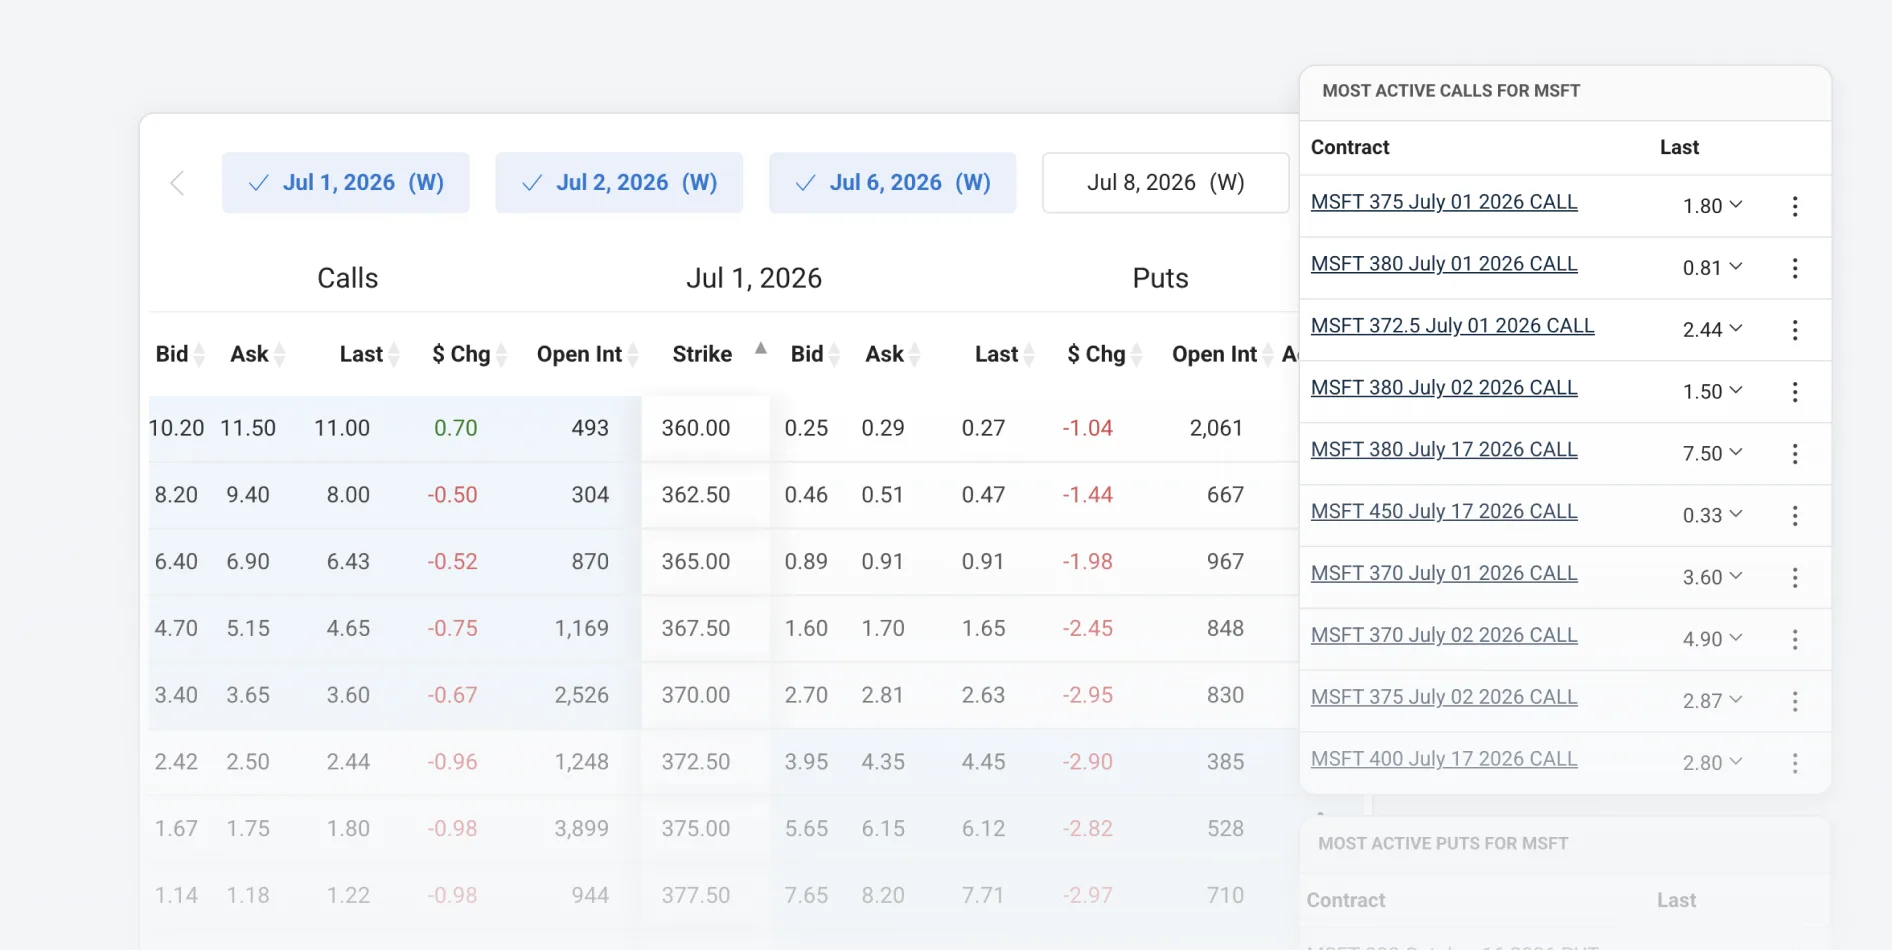Select the Jul 8, 2026 (W) expiration

[1166, 183]
